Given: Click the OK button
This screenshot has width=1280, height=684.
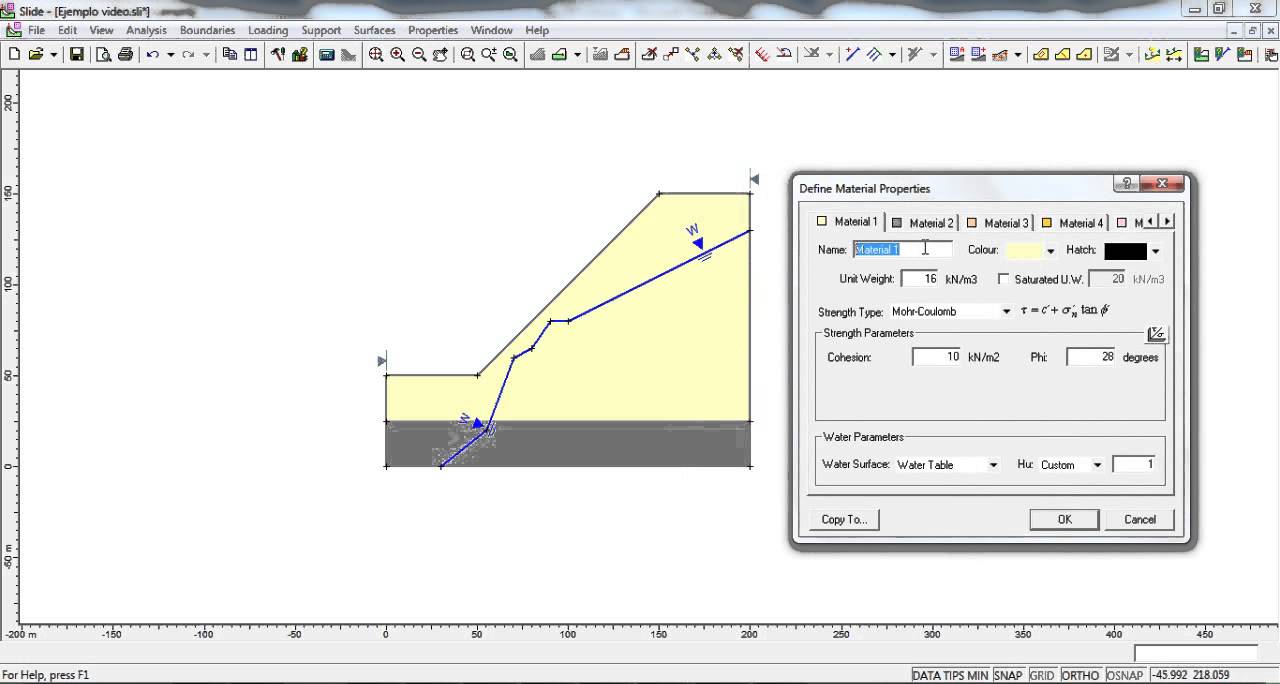Looking at the screenshot, I should click(x=1064, y=520).
